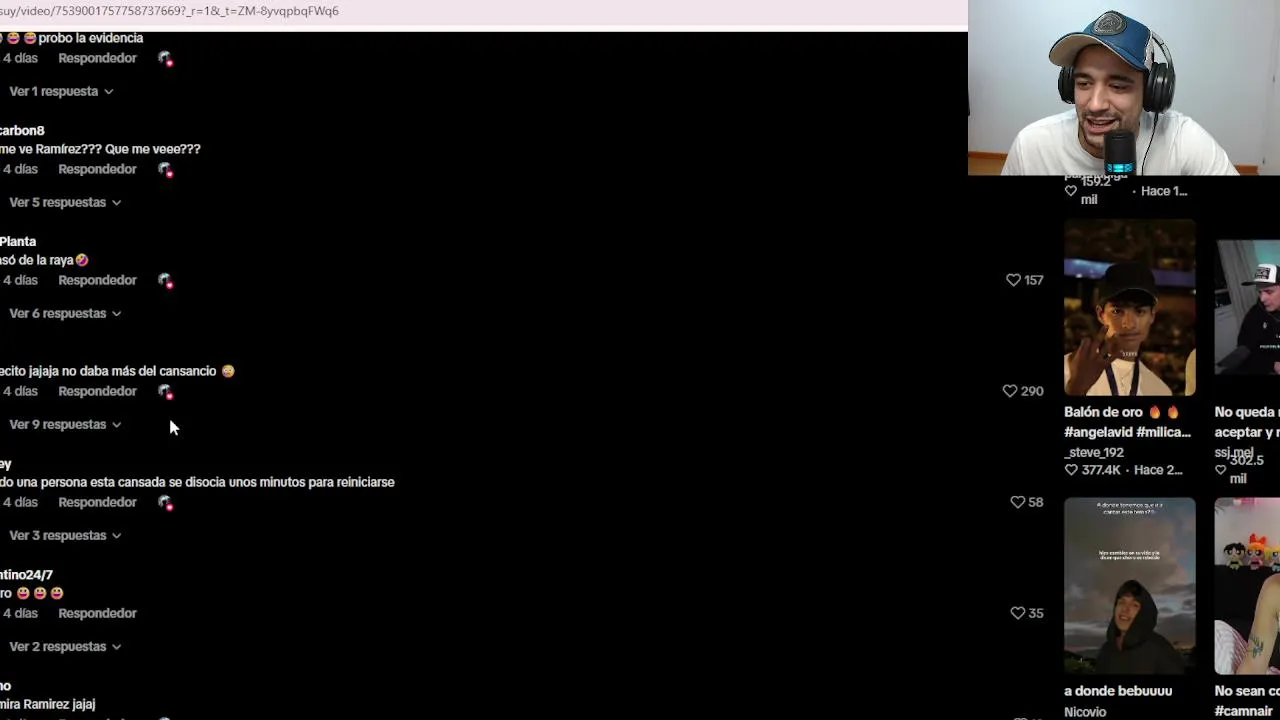1280x720 pixels.
Task: Click Respondedor under the 'cansancio' comment
Action: tap(97, 391)
